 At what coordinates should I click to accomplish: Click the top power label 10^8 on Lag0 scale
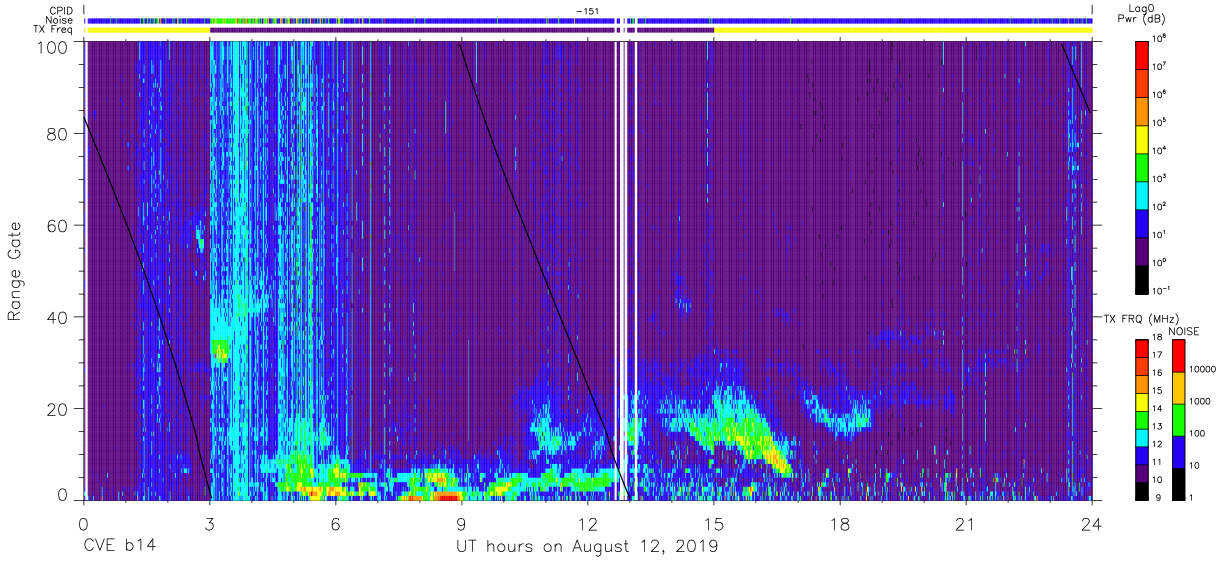(x=1160, y=38)
